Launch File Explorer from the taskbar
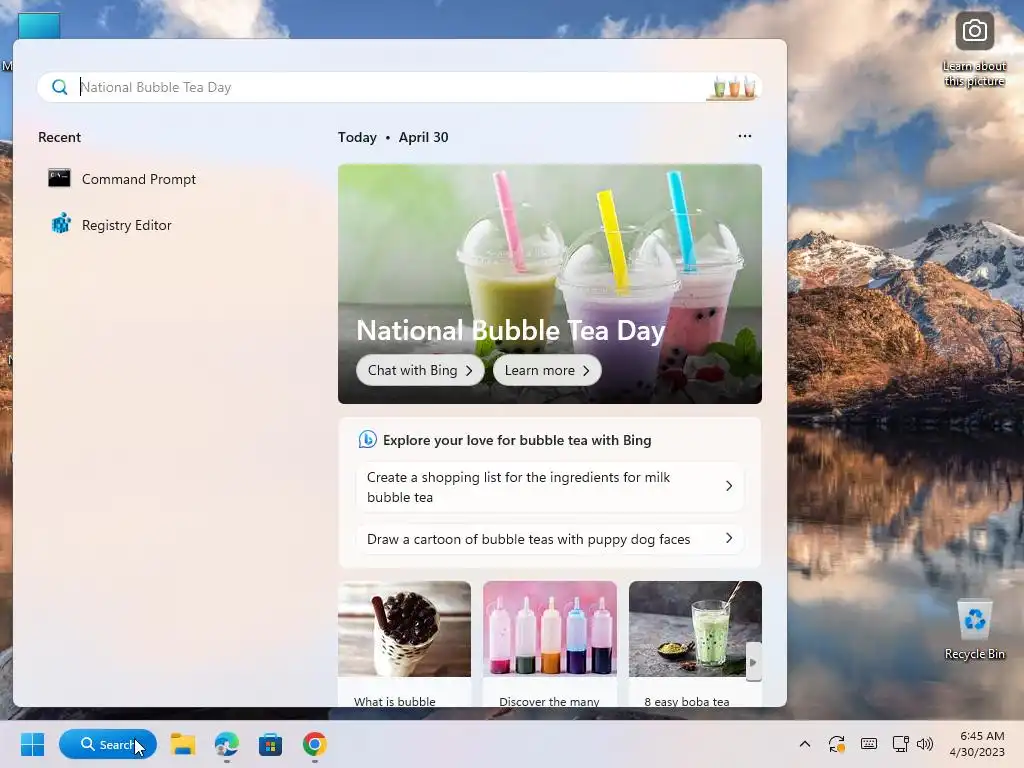This screenshot has height=768, width=1024. [x=183, y=744]
